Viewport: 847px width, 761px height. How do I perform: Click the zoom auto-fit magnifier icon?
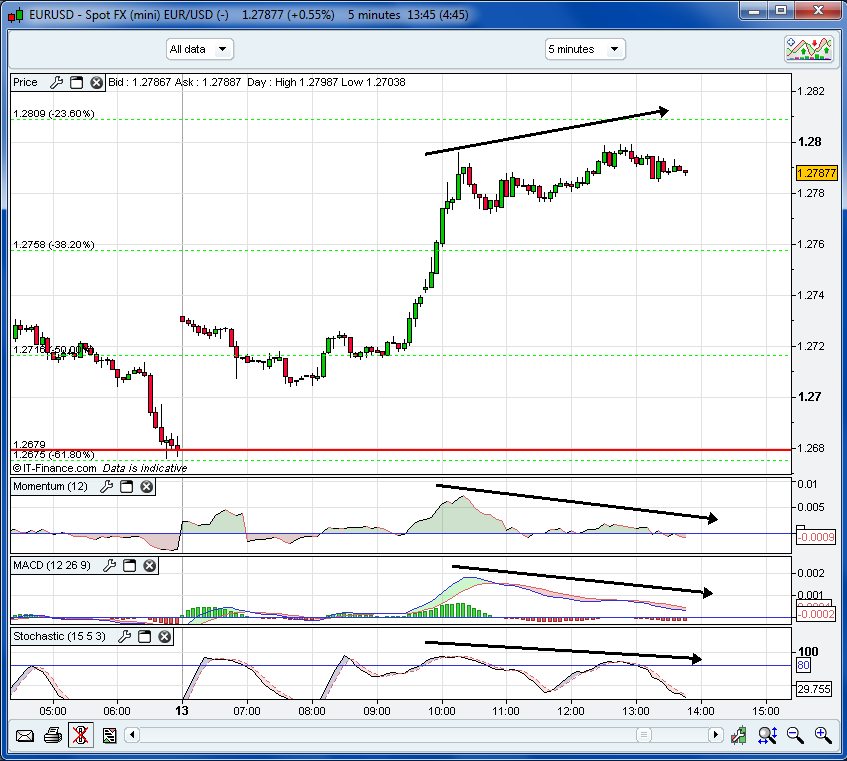coord(767,735)
